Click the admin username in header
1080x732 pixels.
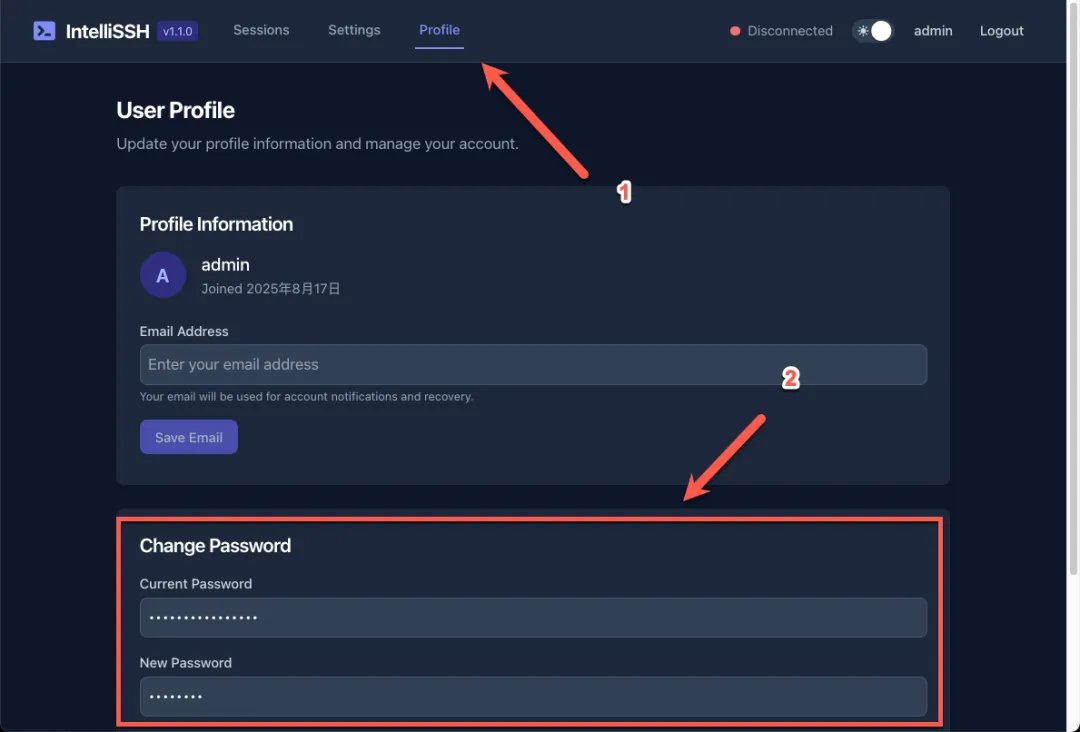coord(933,31)
